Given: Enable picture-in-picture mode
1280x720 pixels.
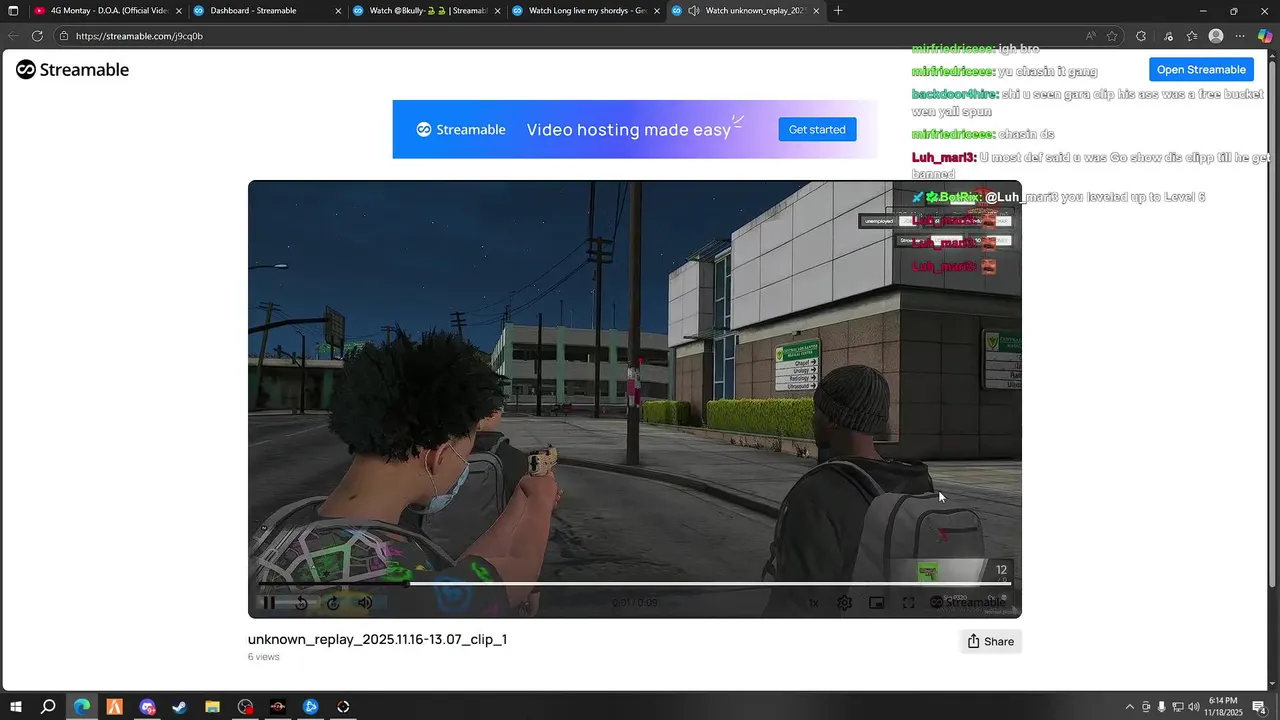Looking at the screenshot, I should 877,602.
